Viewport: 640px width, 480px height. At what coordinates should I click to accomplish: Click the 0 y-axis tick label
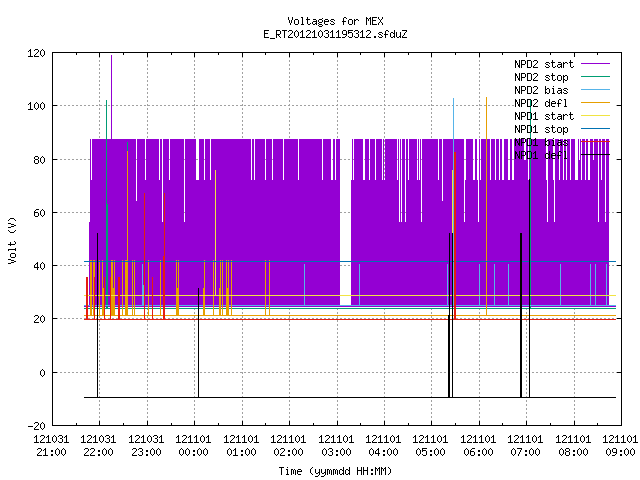42,373
